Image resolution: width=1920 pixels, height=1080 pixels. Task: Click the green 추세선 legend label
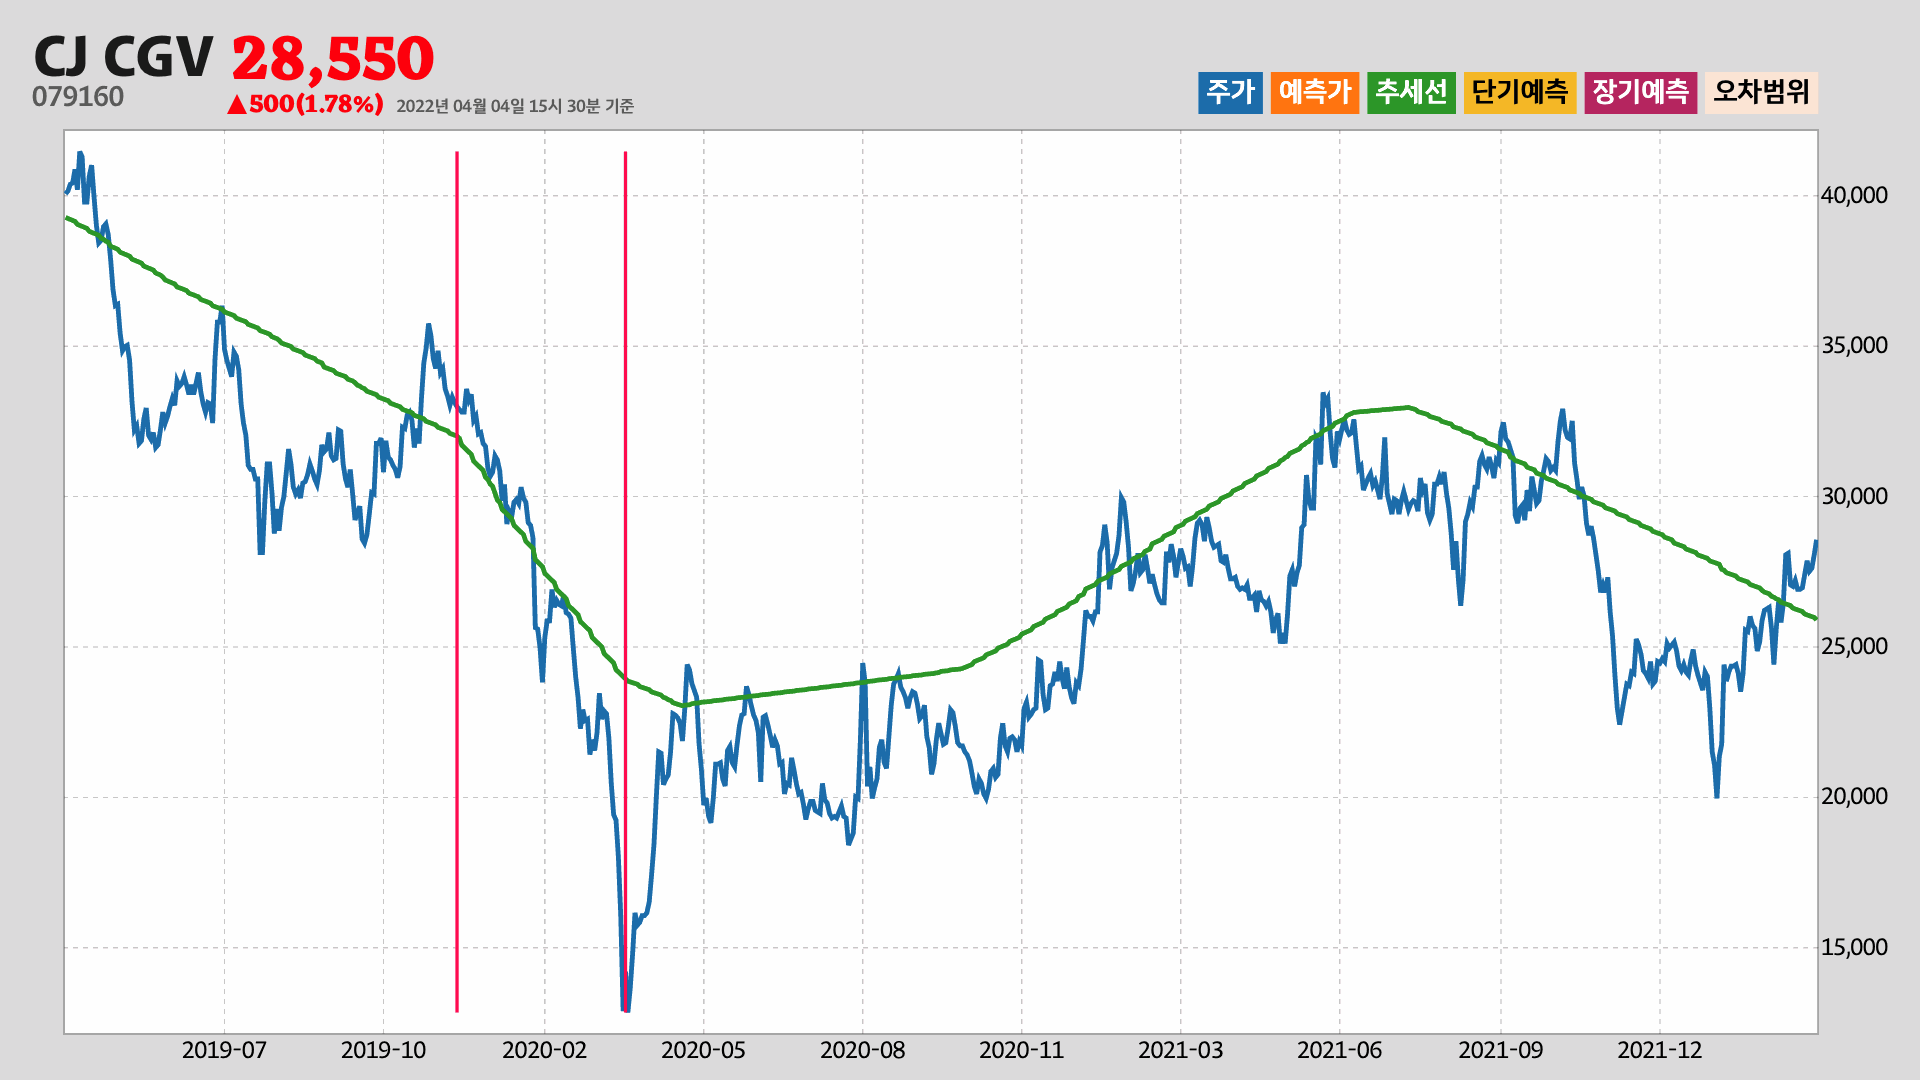1411,92
